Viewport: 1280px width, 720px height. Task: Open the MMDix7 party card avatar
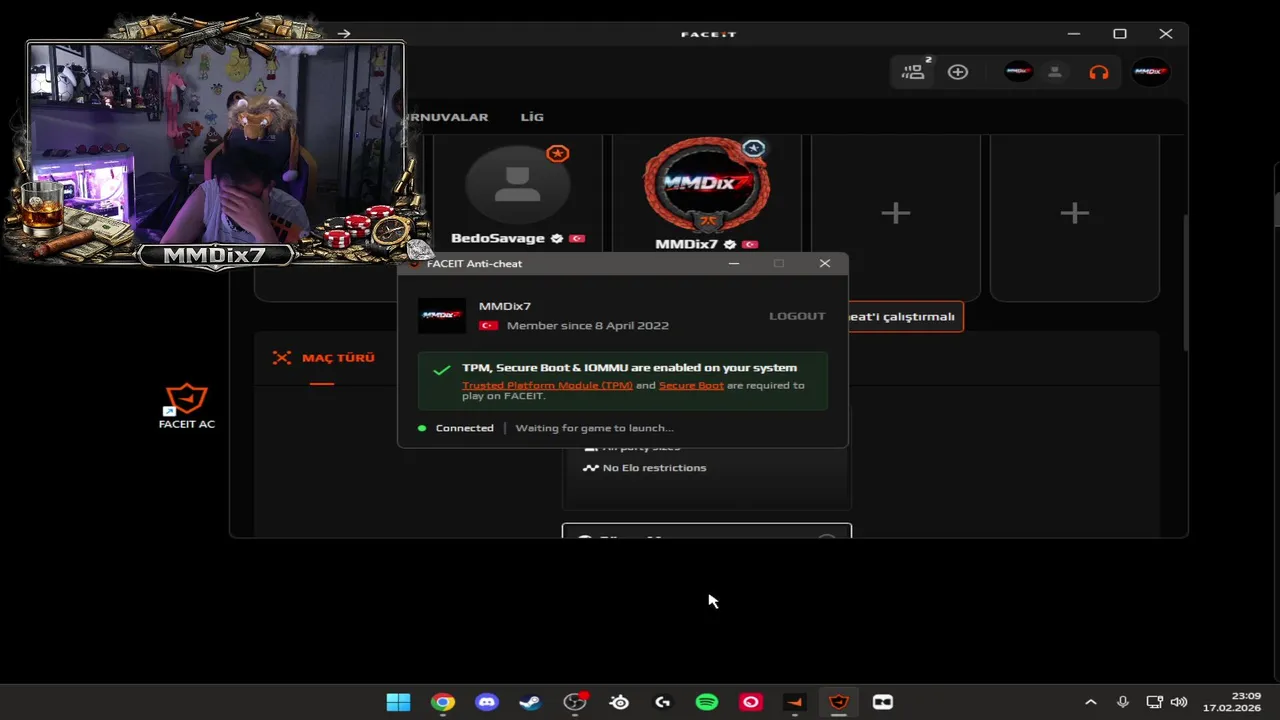pyautogui.click(x=706, y=186)
